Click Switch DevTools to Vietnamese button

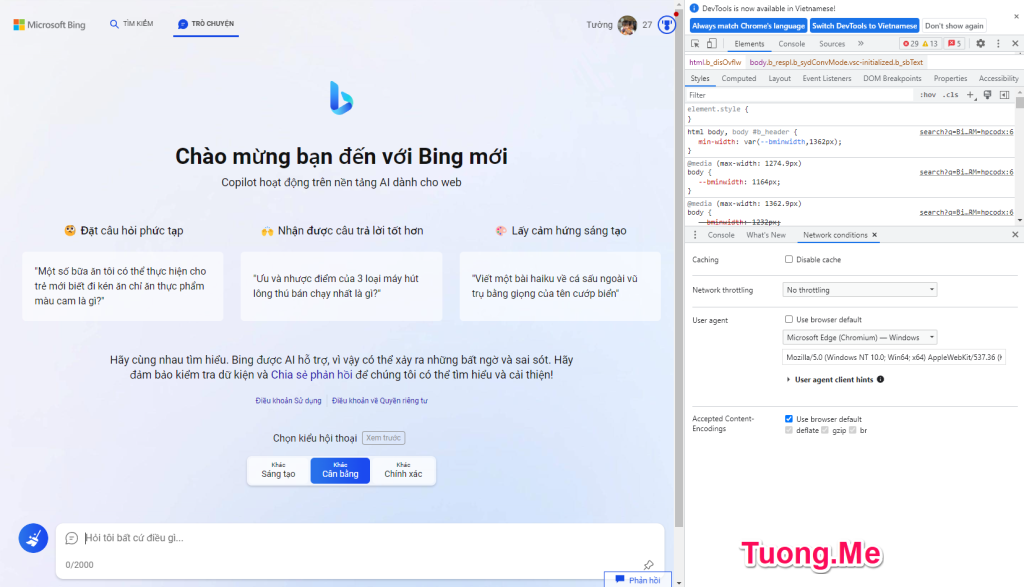(x=864, y=26)
